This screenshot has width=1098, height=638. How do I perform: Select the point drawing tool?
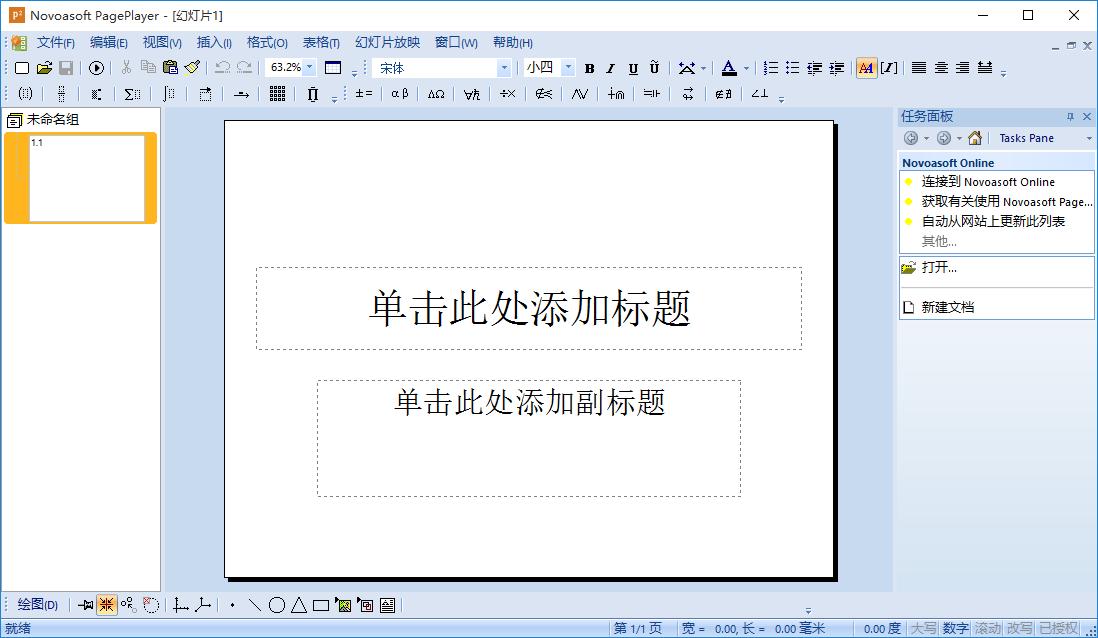click(x=232, y=605)
